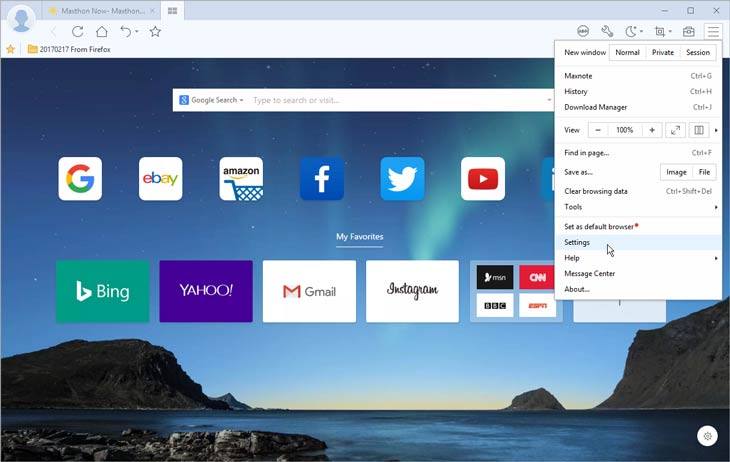Open the user avatar profile icon
Image resolution: width=730 pixels, height=462 pixels.
tap(21, 20)
